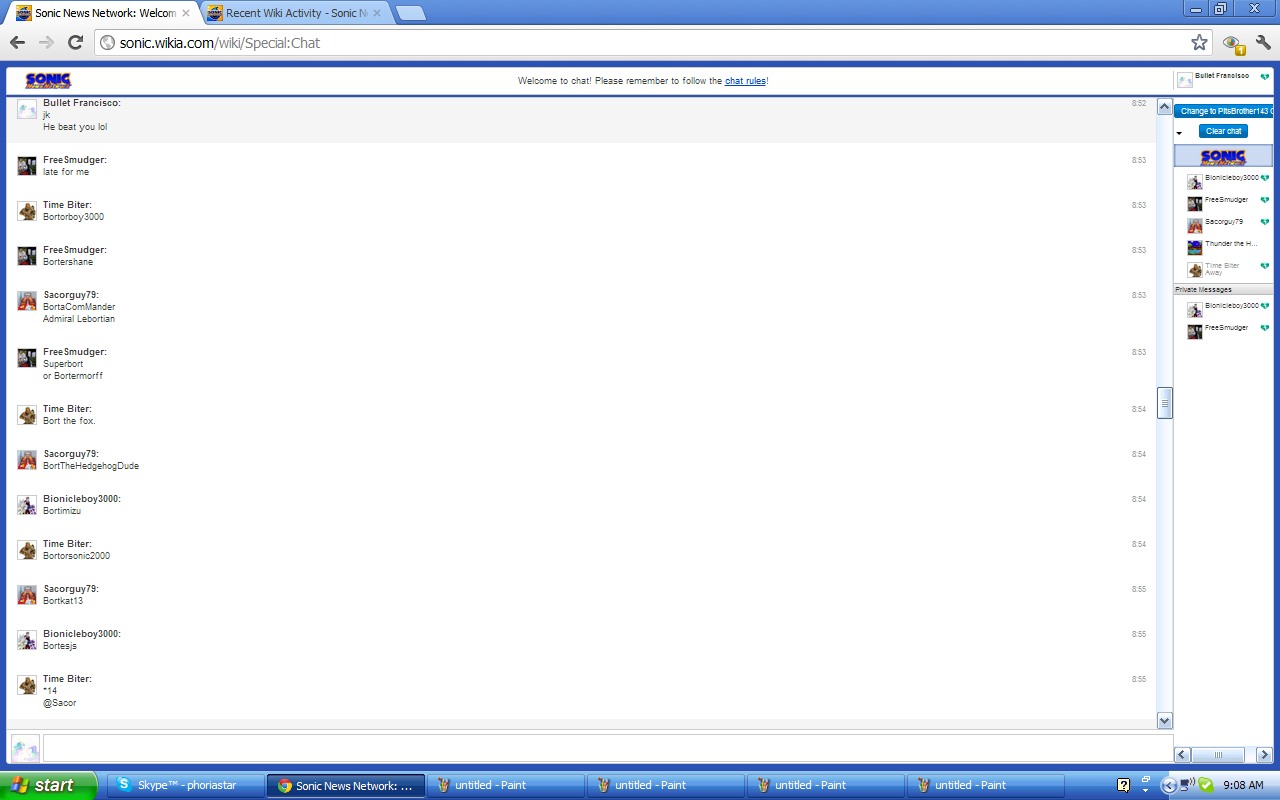Collapse the Private Messages section header

pos(1222,290)
